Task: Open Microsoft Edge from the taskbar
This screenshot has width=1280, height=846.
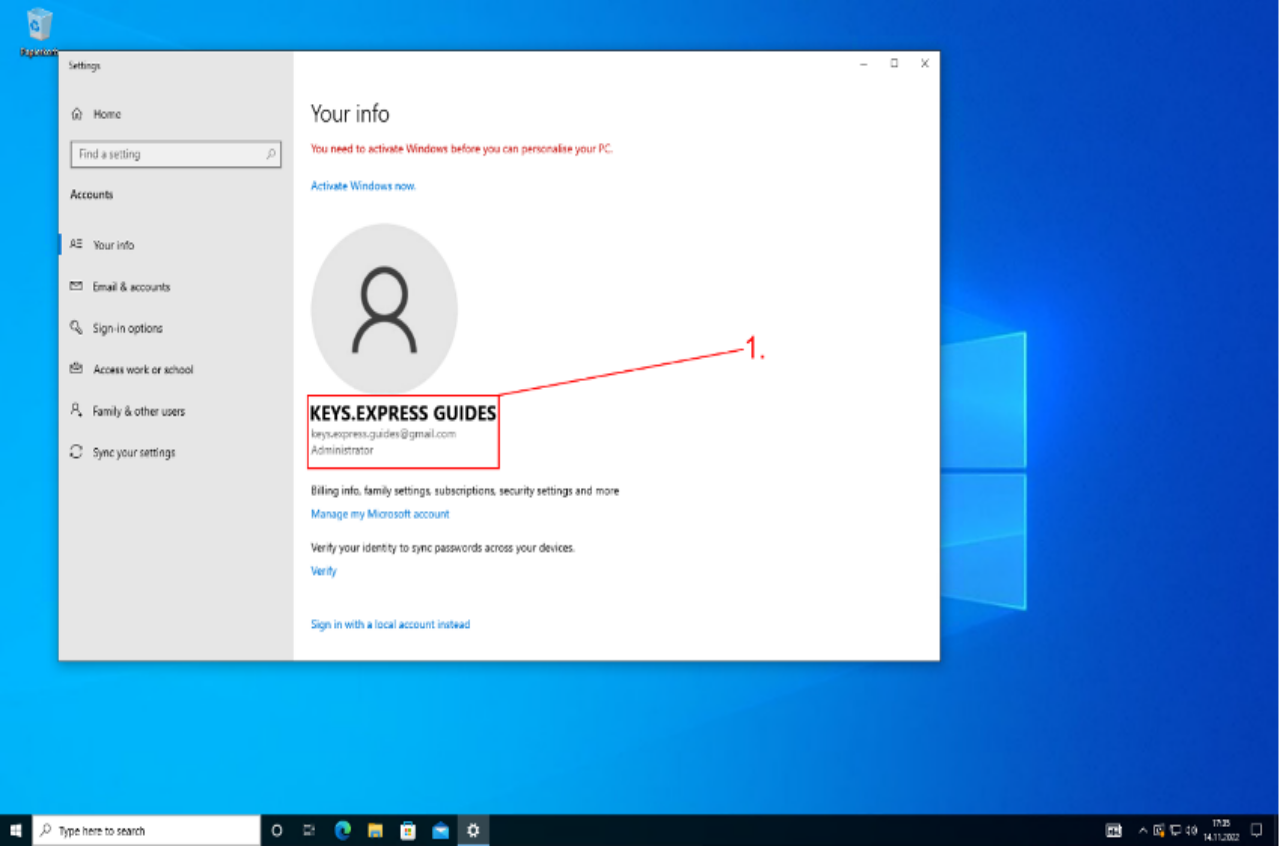Action: point(342,830)
